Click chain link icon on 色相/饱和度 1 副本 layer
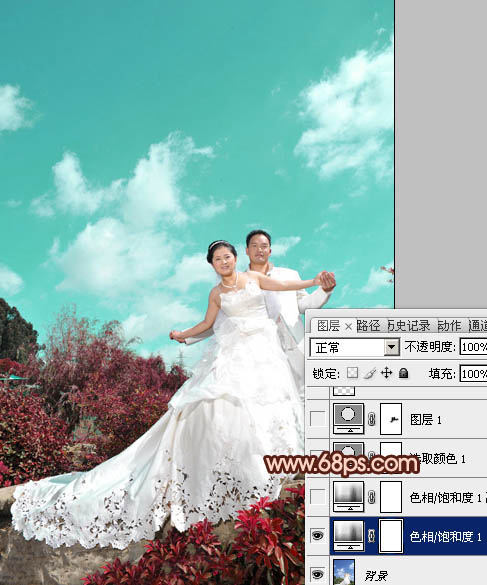Viewport: 487px width, 585px height. pos(372,497)
